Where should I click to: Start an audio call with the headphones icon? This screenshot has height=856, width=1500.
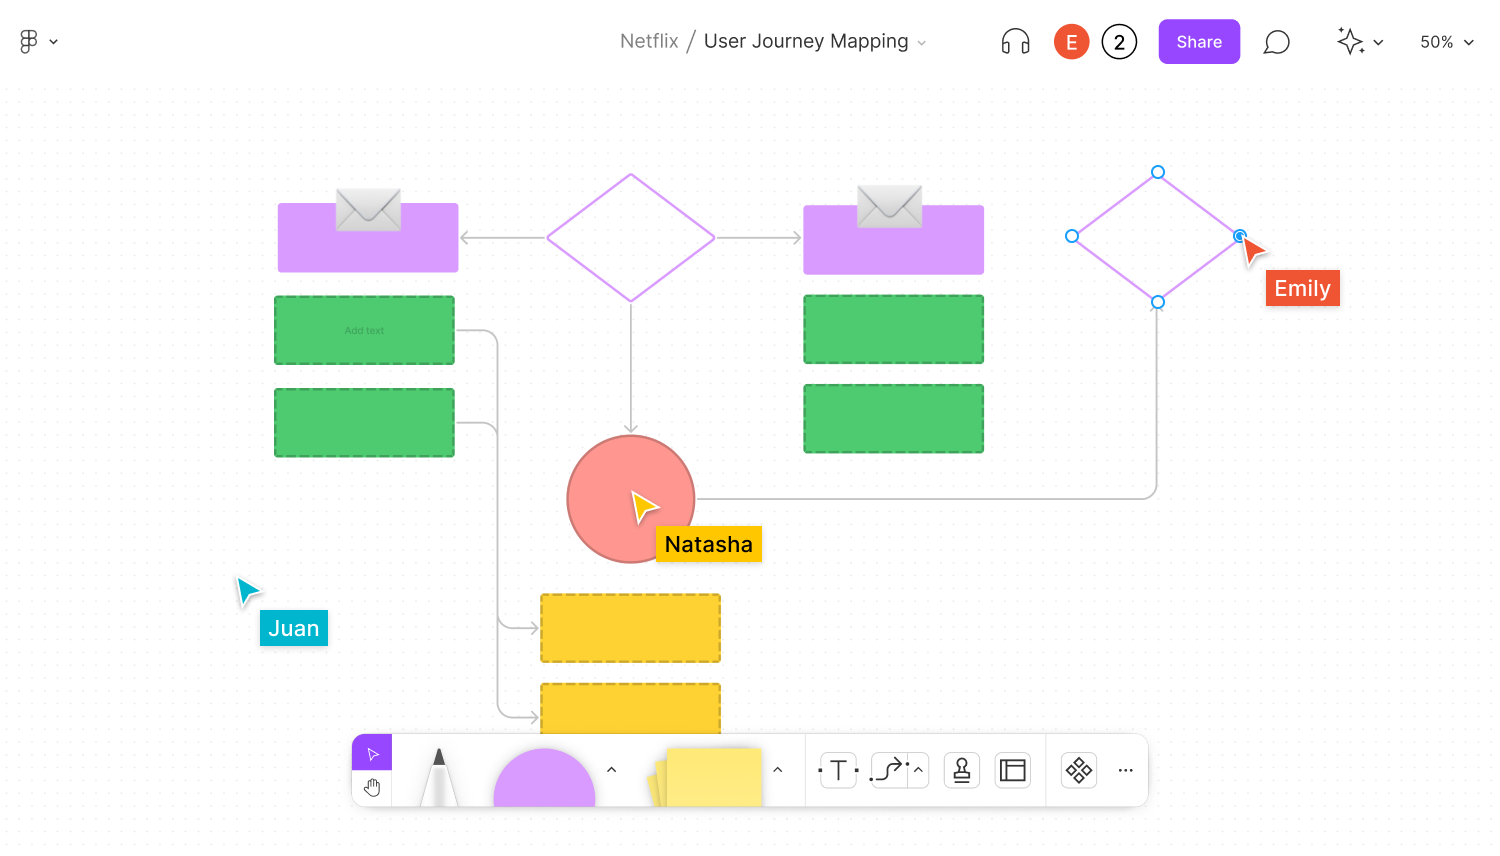[1014, 41]
